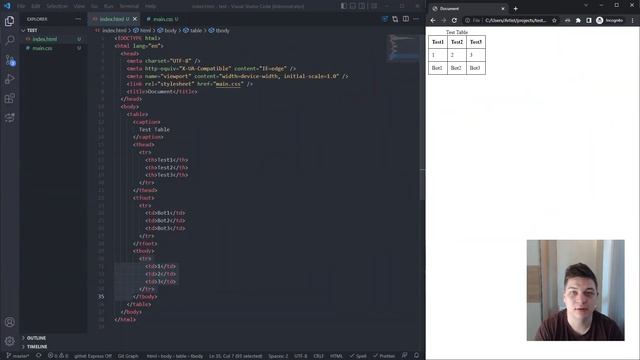Close the Document browser tab
The image size is (640, 360).
(503, 9)
